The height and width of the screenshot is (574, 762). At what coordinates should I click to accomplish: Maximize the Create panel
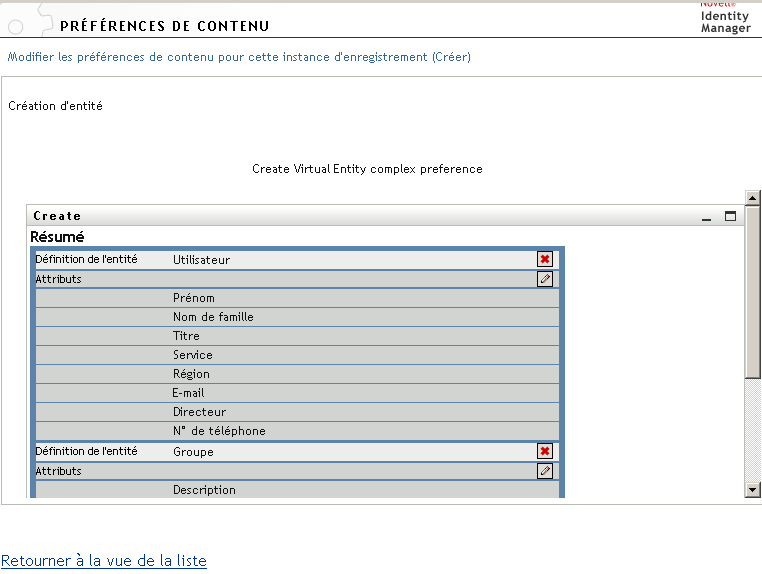[x=730, y=216]
